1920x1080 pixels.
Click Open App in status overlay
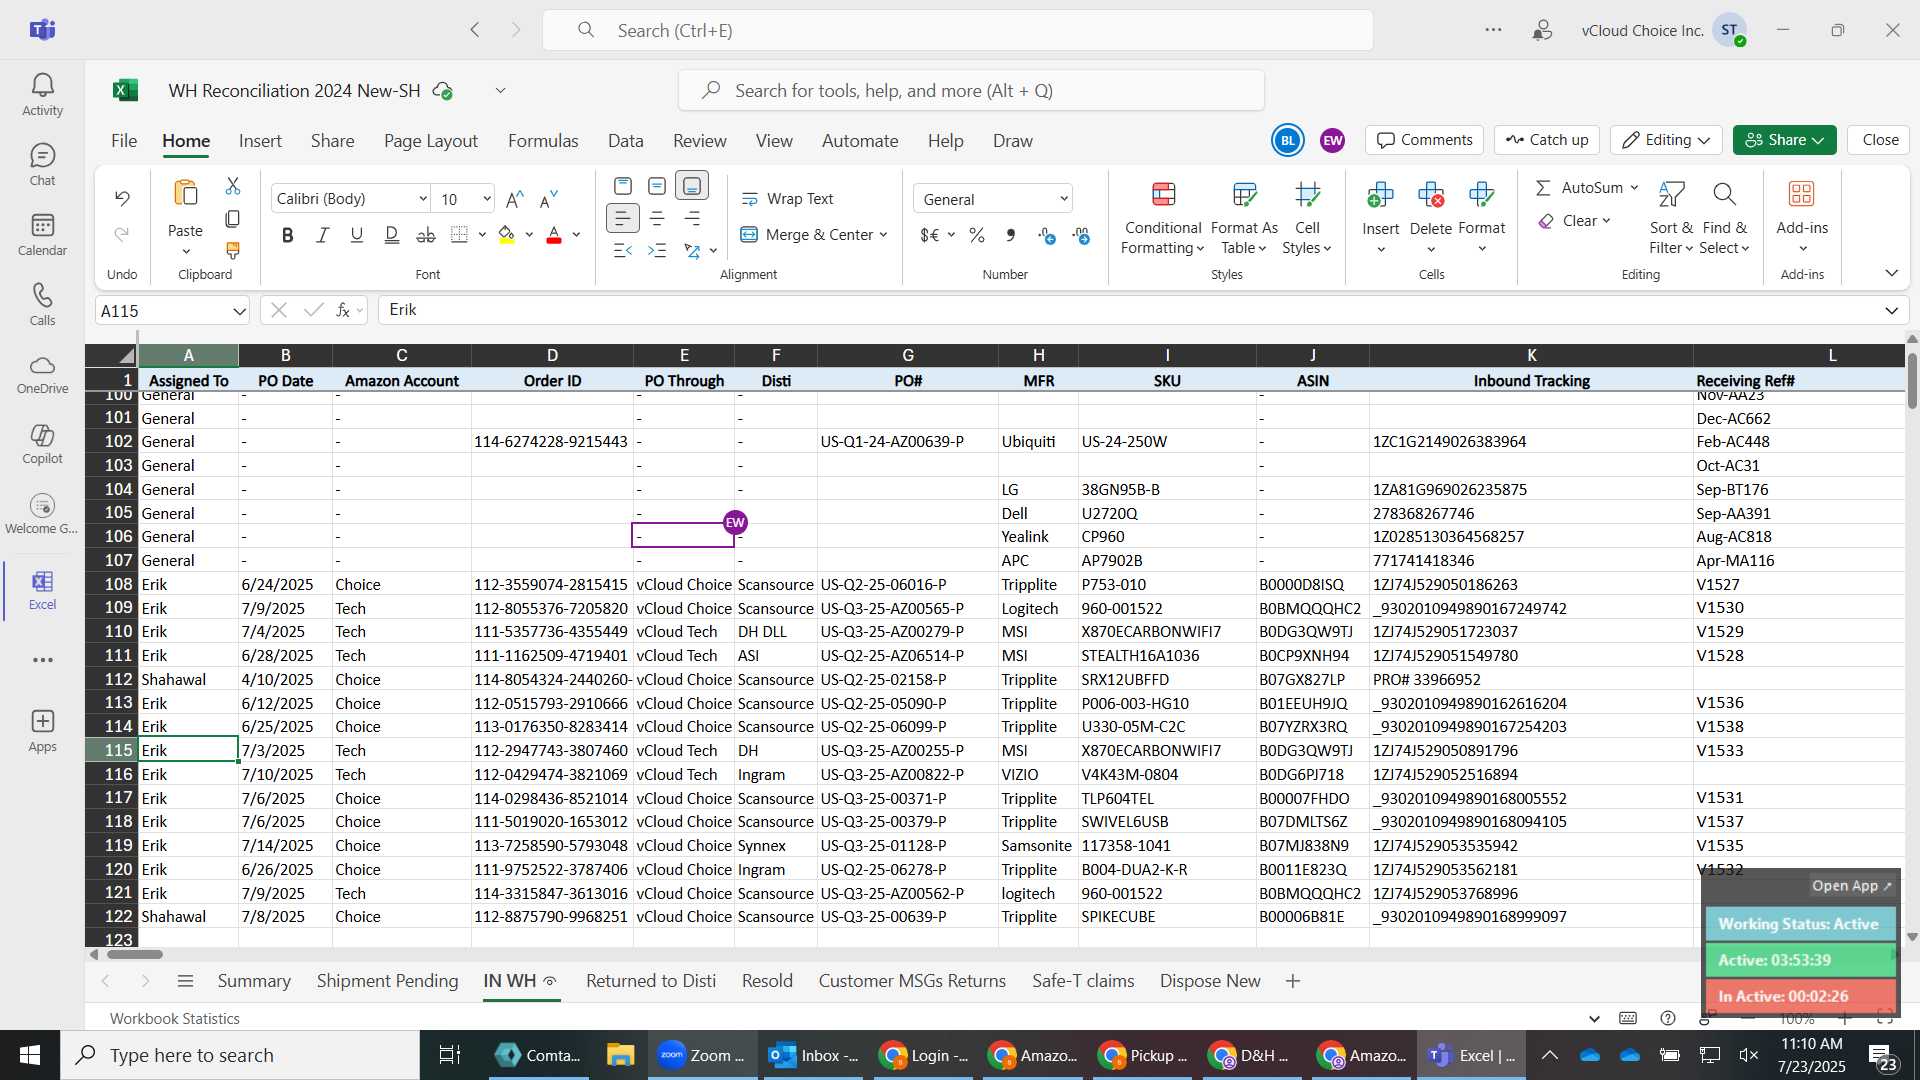[x=1851, y=886]
